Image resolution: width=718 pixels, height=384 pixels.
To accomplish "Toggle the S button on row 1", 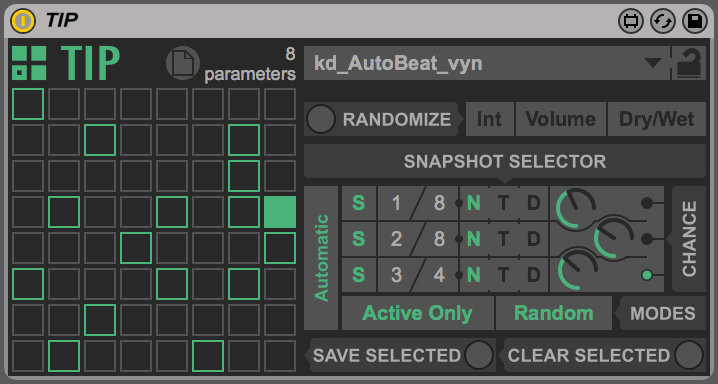I will (x=359, y=203).
